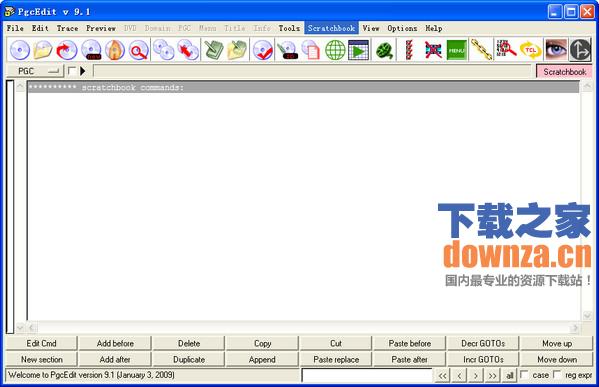This screenshot has height=387, width=599.
Task: Open the Scratchbook menu
Action: (x=331, y=28)
